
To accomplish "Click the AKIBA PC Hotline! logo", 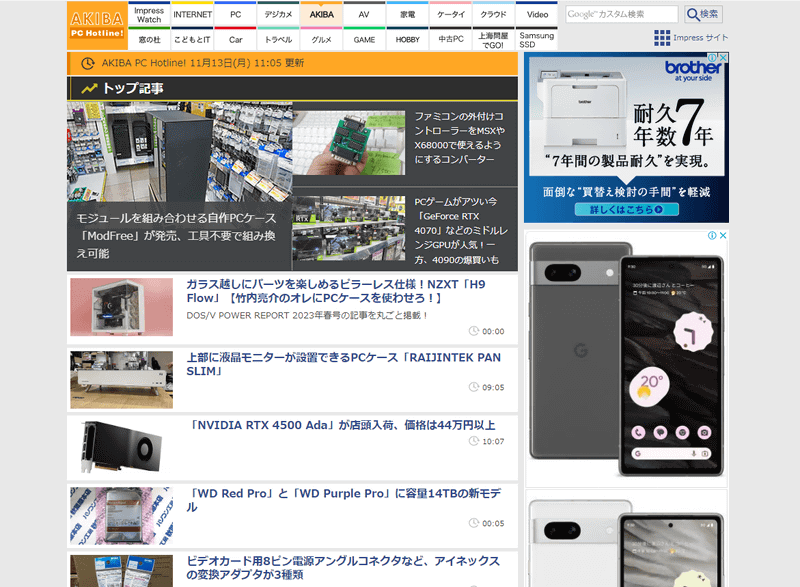I will pos(95,23).
